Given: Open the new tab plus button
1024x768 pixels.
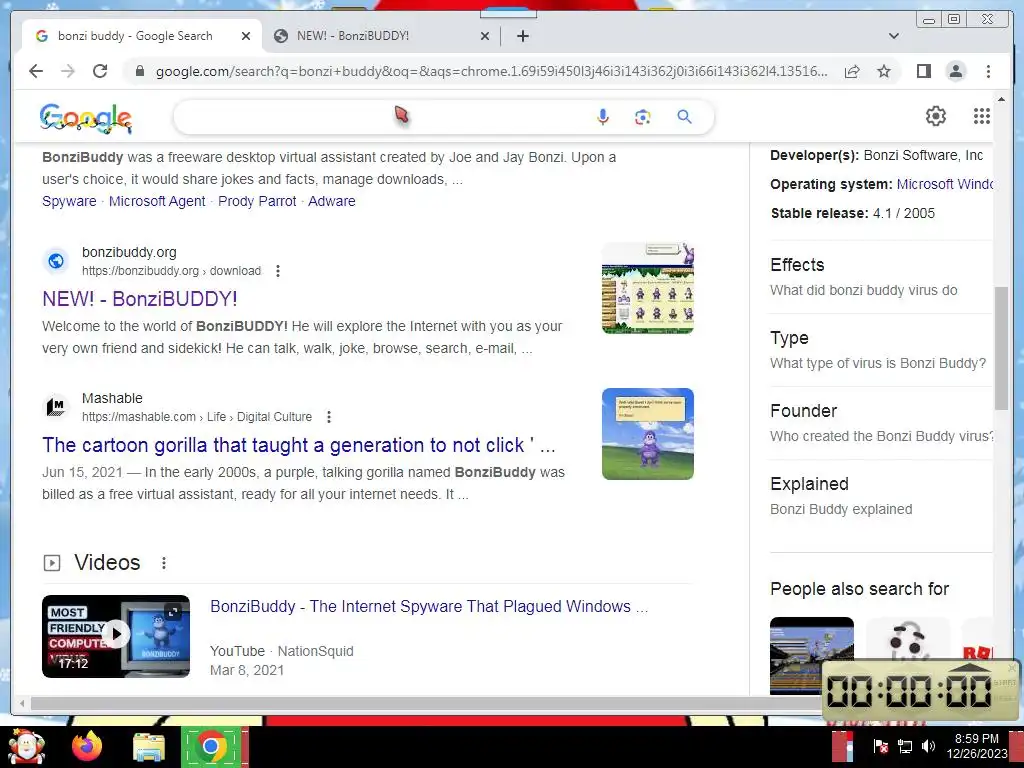Looking at the screenshot, I should pyautogui.click(x=522, y=36).
